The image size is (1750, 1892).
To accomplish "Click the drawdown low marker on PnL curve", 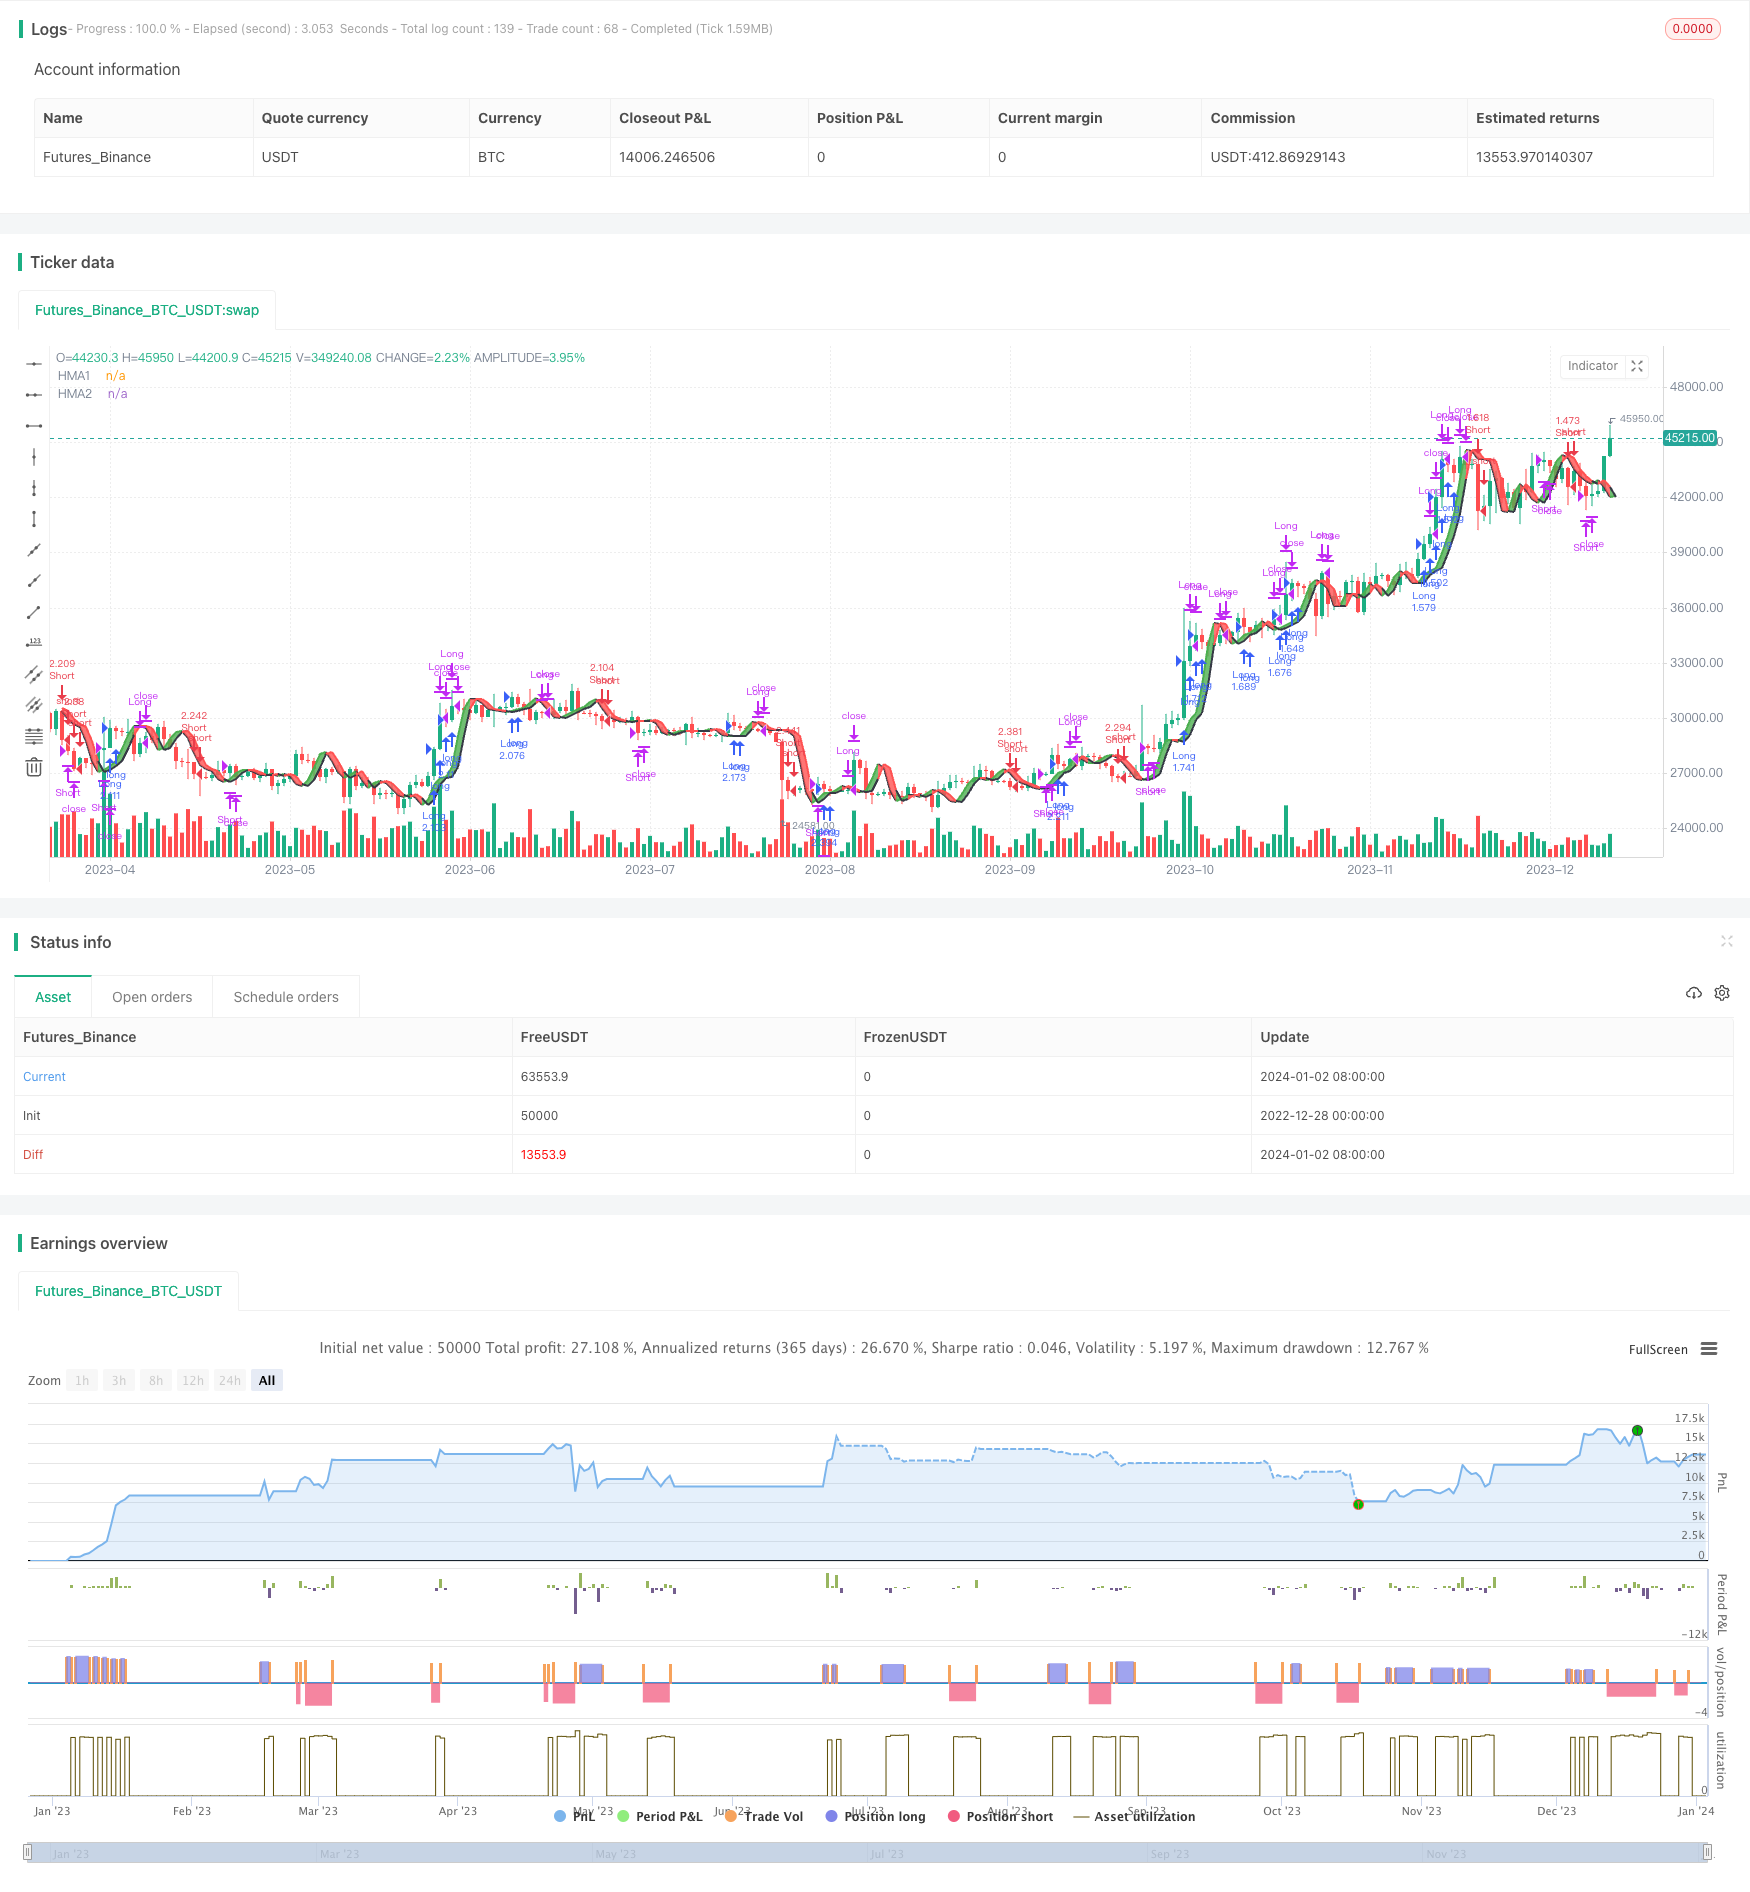I will (x=1358, y=1504).
